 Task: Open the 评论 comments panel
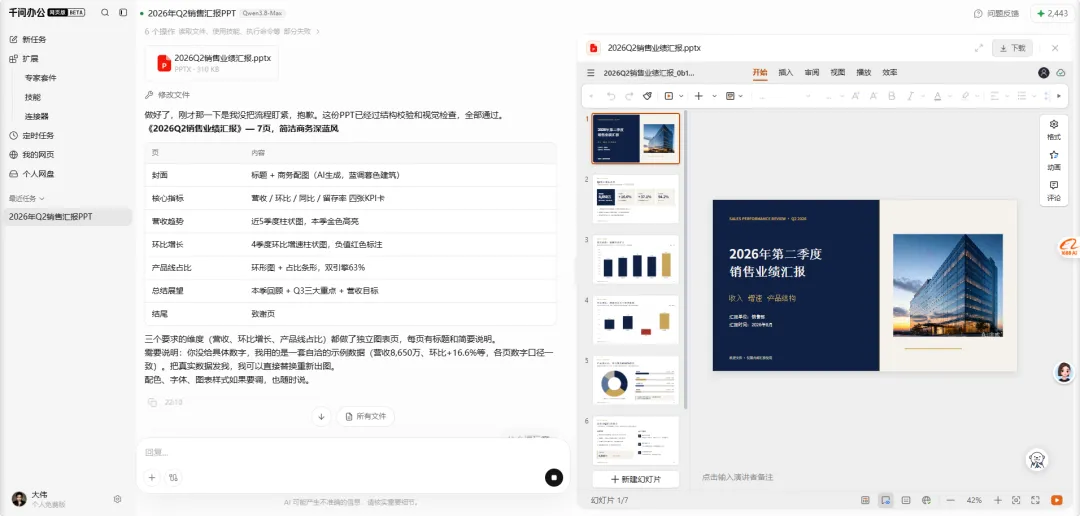point(1054,190)
